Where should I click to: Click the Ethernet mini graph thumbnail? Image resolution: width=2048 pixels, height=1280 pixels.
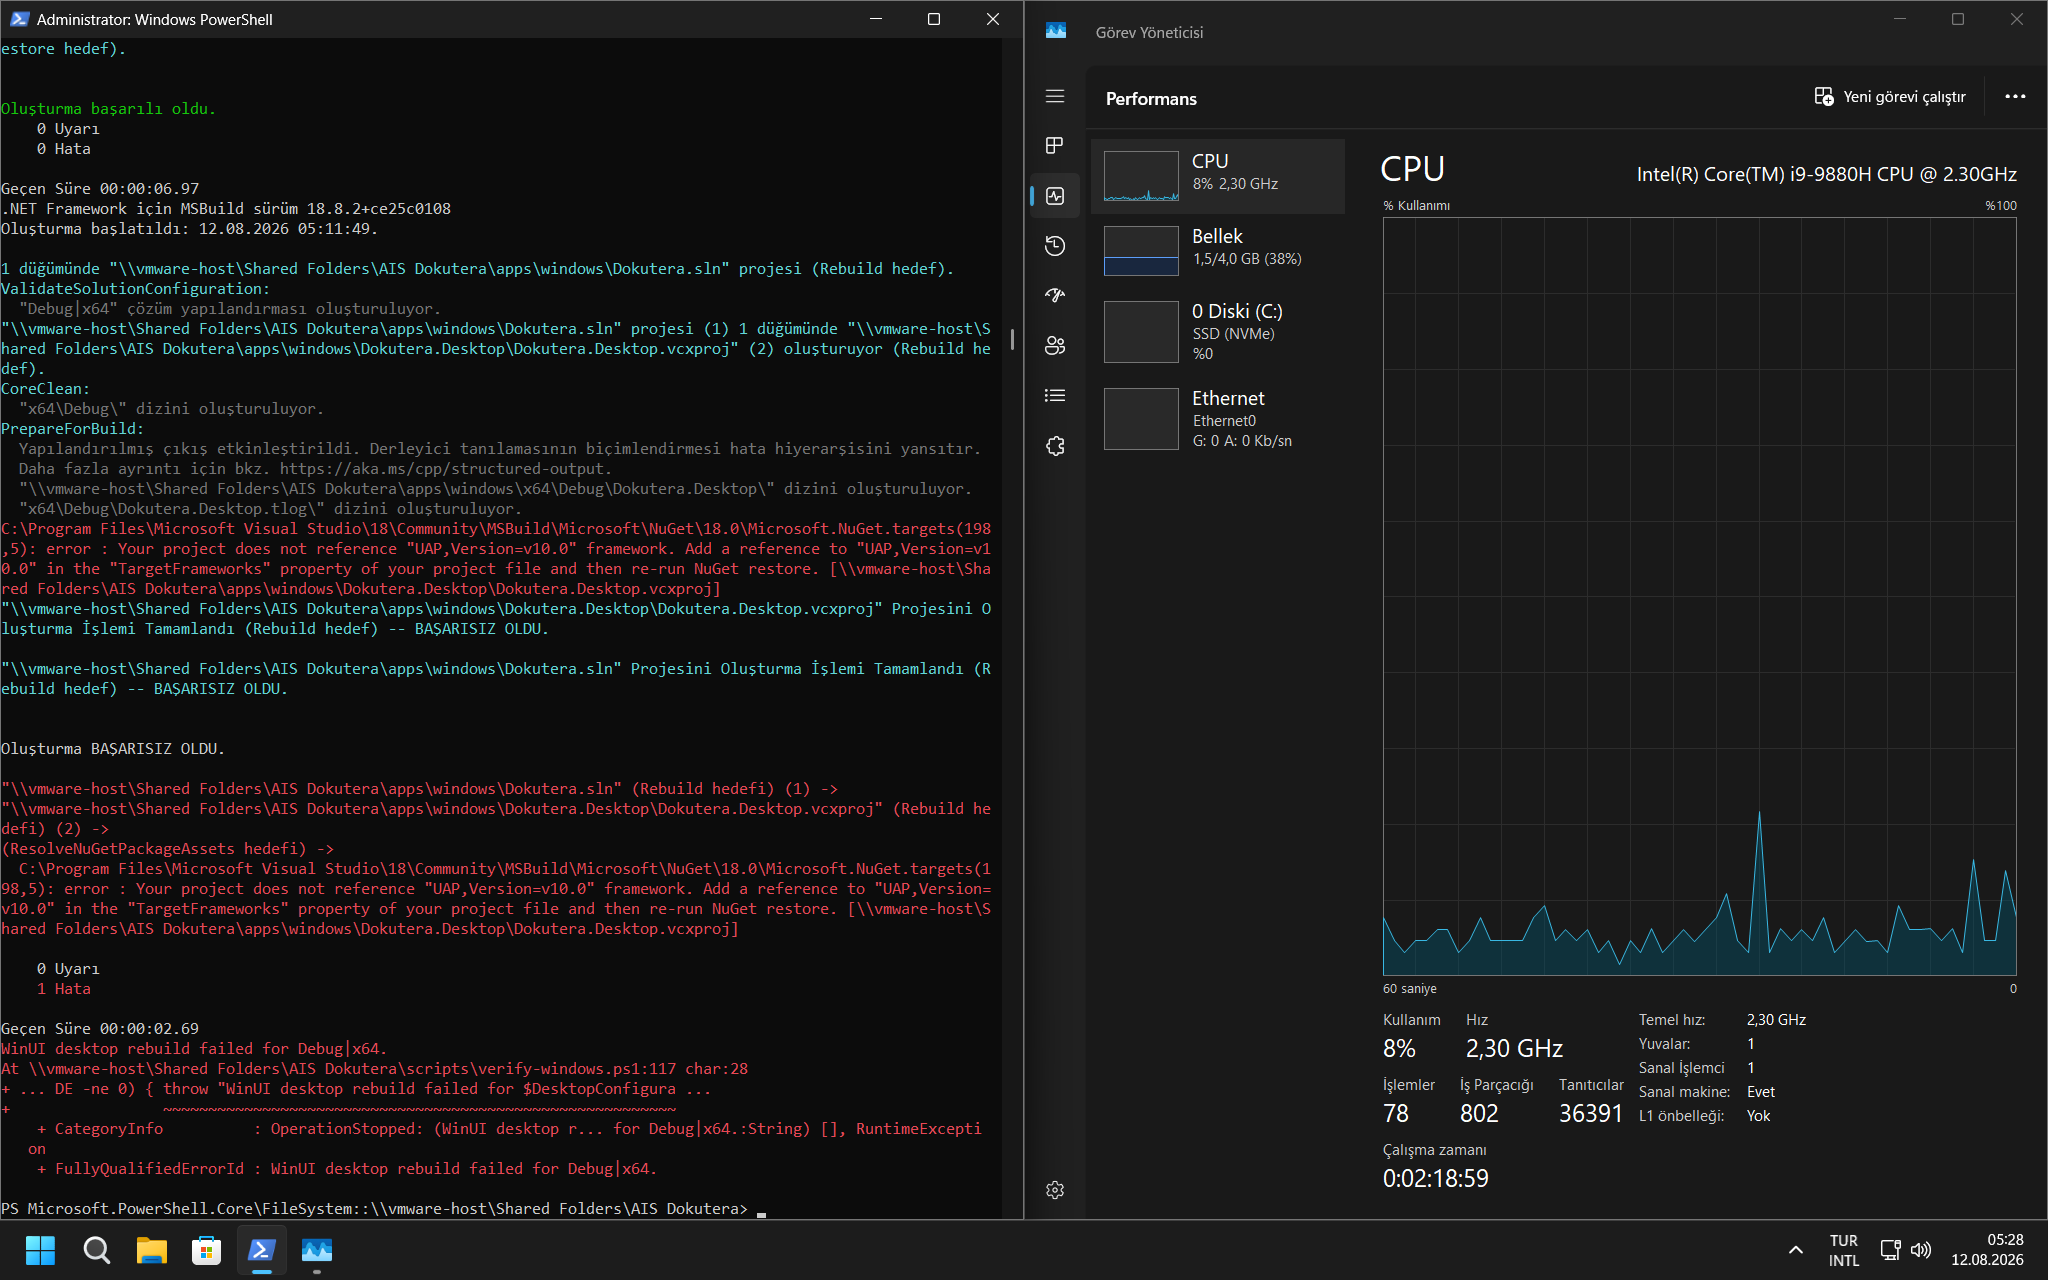point(1141,419)
